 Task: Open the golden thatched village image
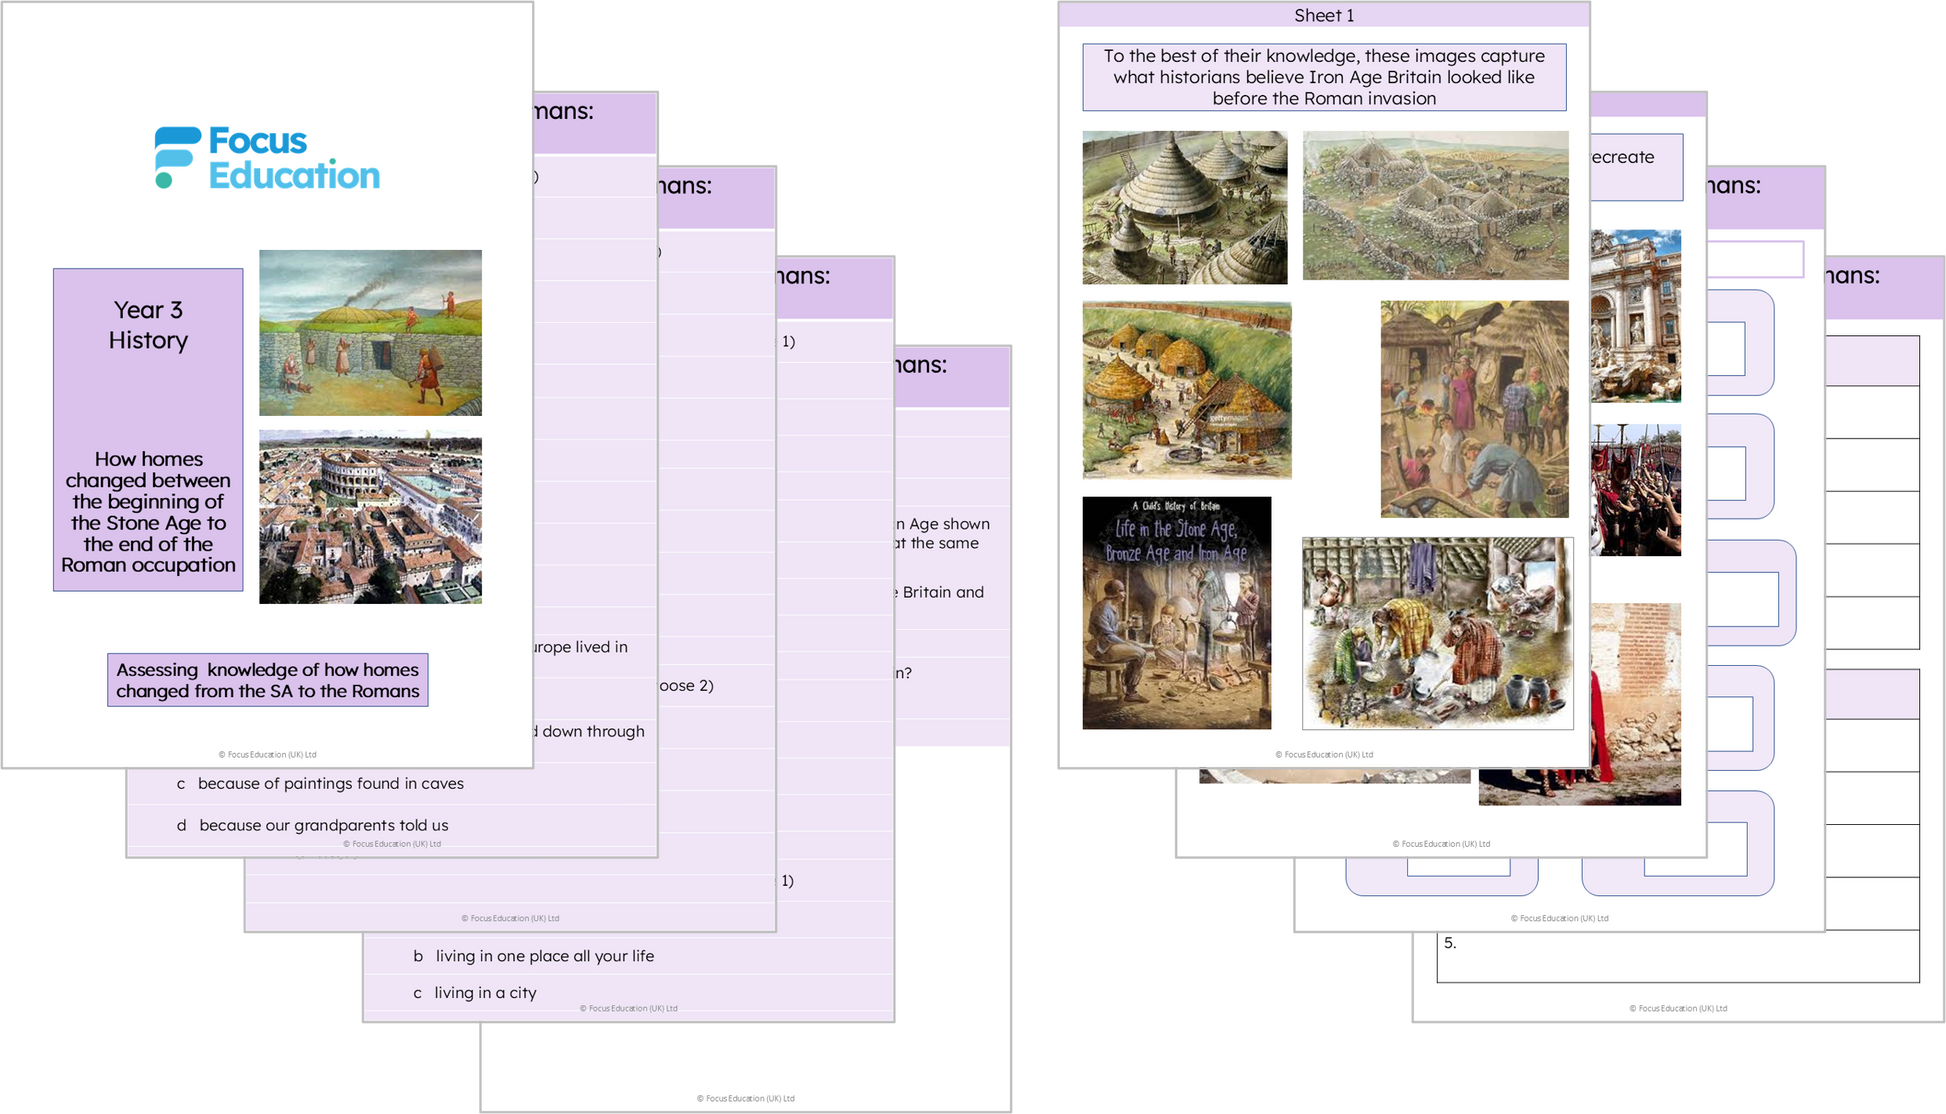point(1187,390)
